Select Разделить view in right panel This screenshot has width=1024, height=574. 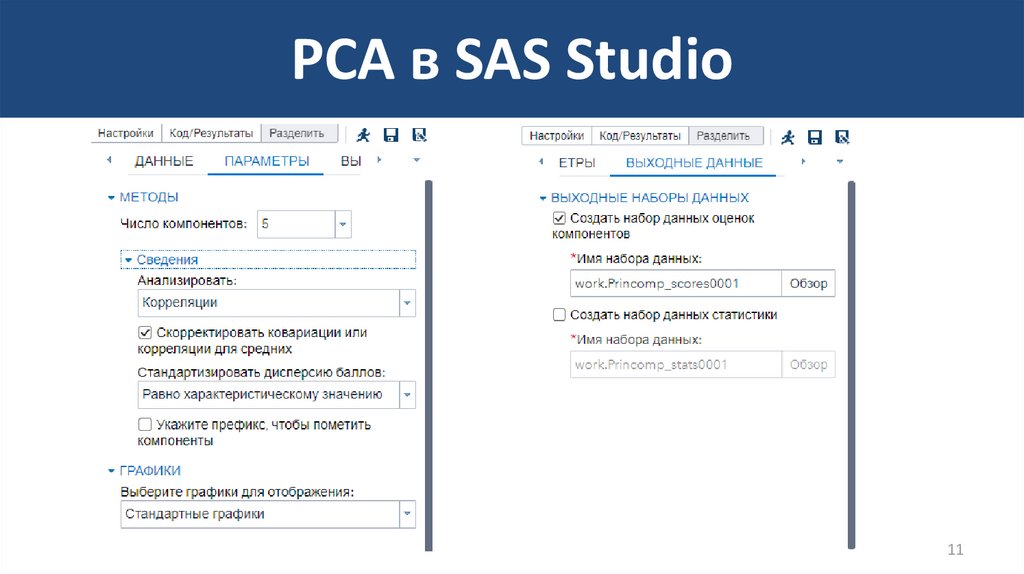click(726, 136)
